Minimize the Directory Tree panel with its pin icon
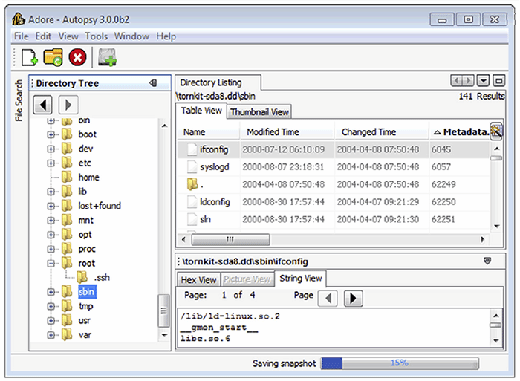 click(153, 83)
